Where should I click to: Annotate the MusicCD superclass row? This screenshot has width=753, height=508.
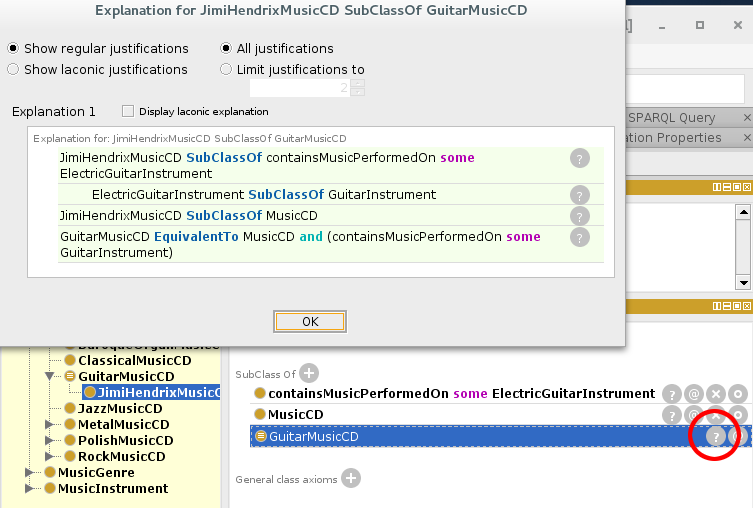(x=694, y=415)
